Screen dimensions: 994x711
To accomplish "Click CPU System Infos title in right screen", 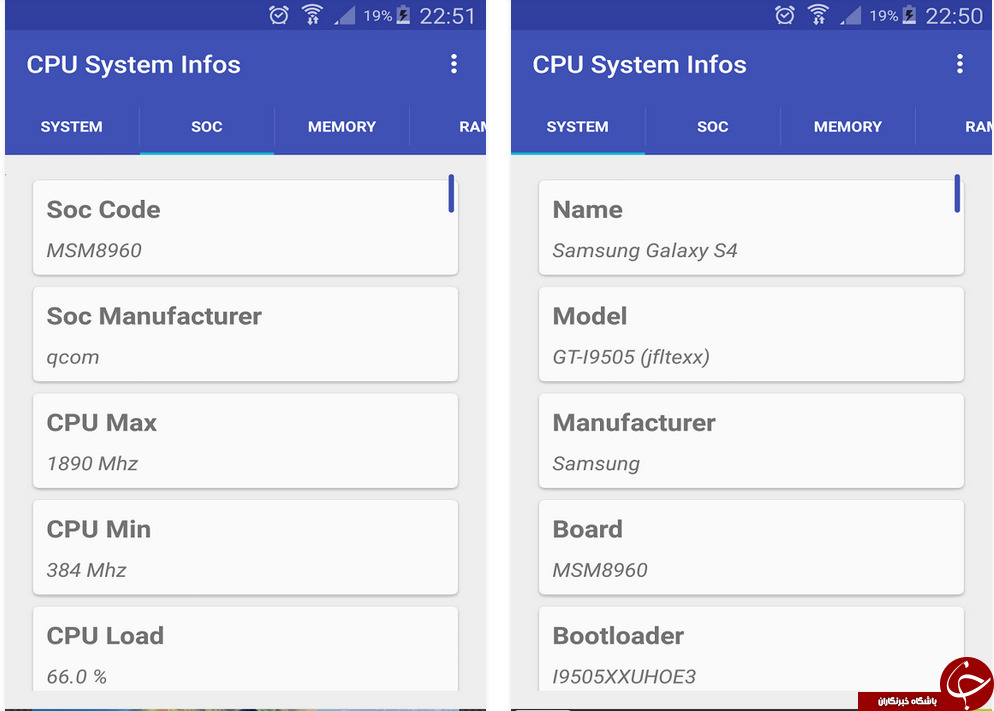I will coord(640,65).
